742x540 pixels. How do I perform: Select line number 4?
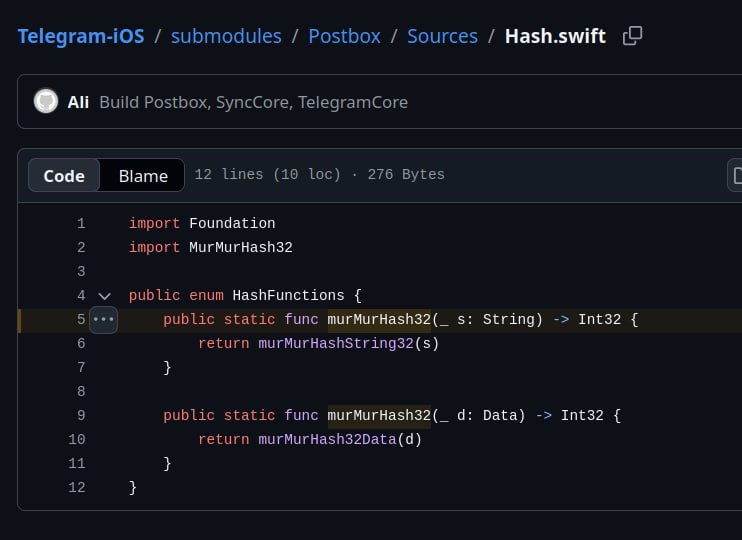(x=81, y=296)
